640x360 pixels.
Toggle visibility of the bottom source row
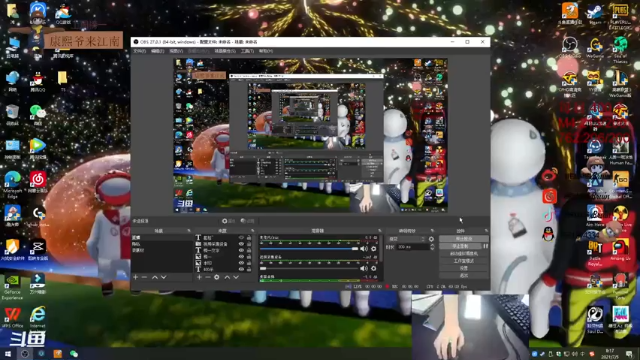(241, 269)
